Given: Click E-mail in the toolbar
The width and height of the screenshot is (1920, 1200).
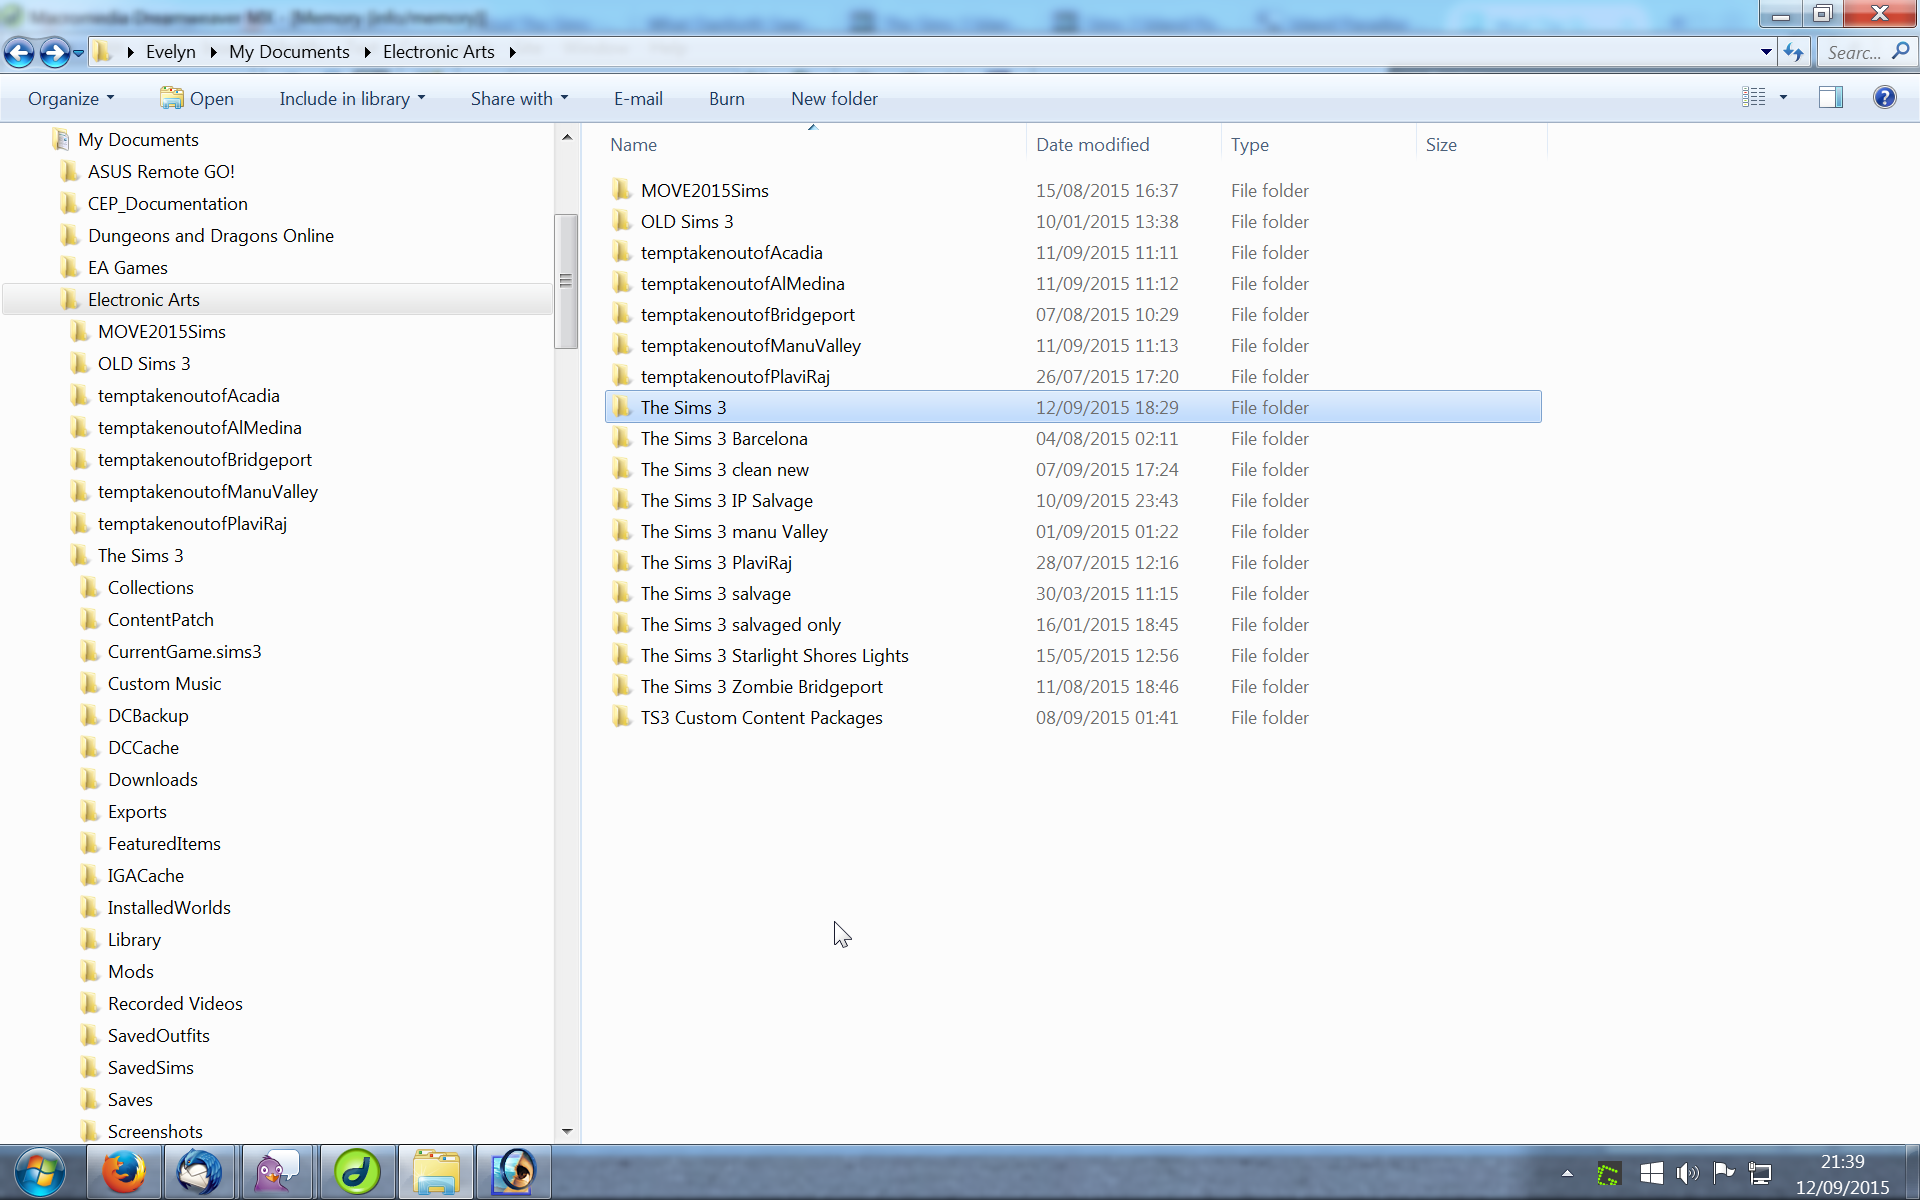Looking at the screenshot, I should click(x=638, y=98).
